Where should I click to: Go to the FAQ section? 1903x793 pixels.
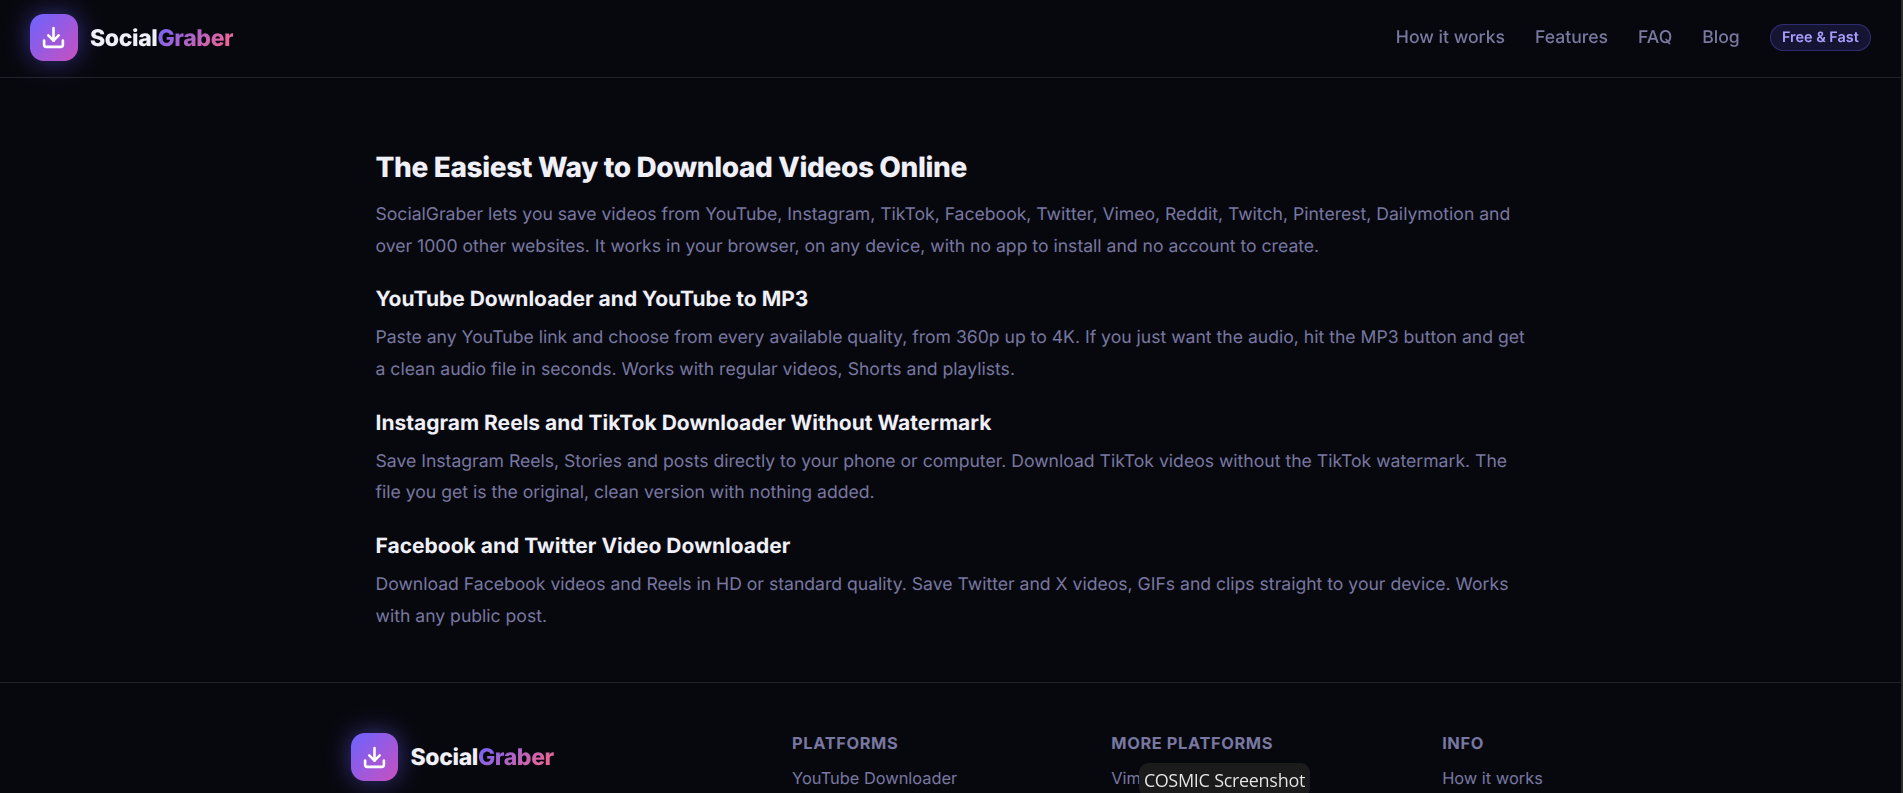click(x=1655, y=37)
